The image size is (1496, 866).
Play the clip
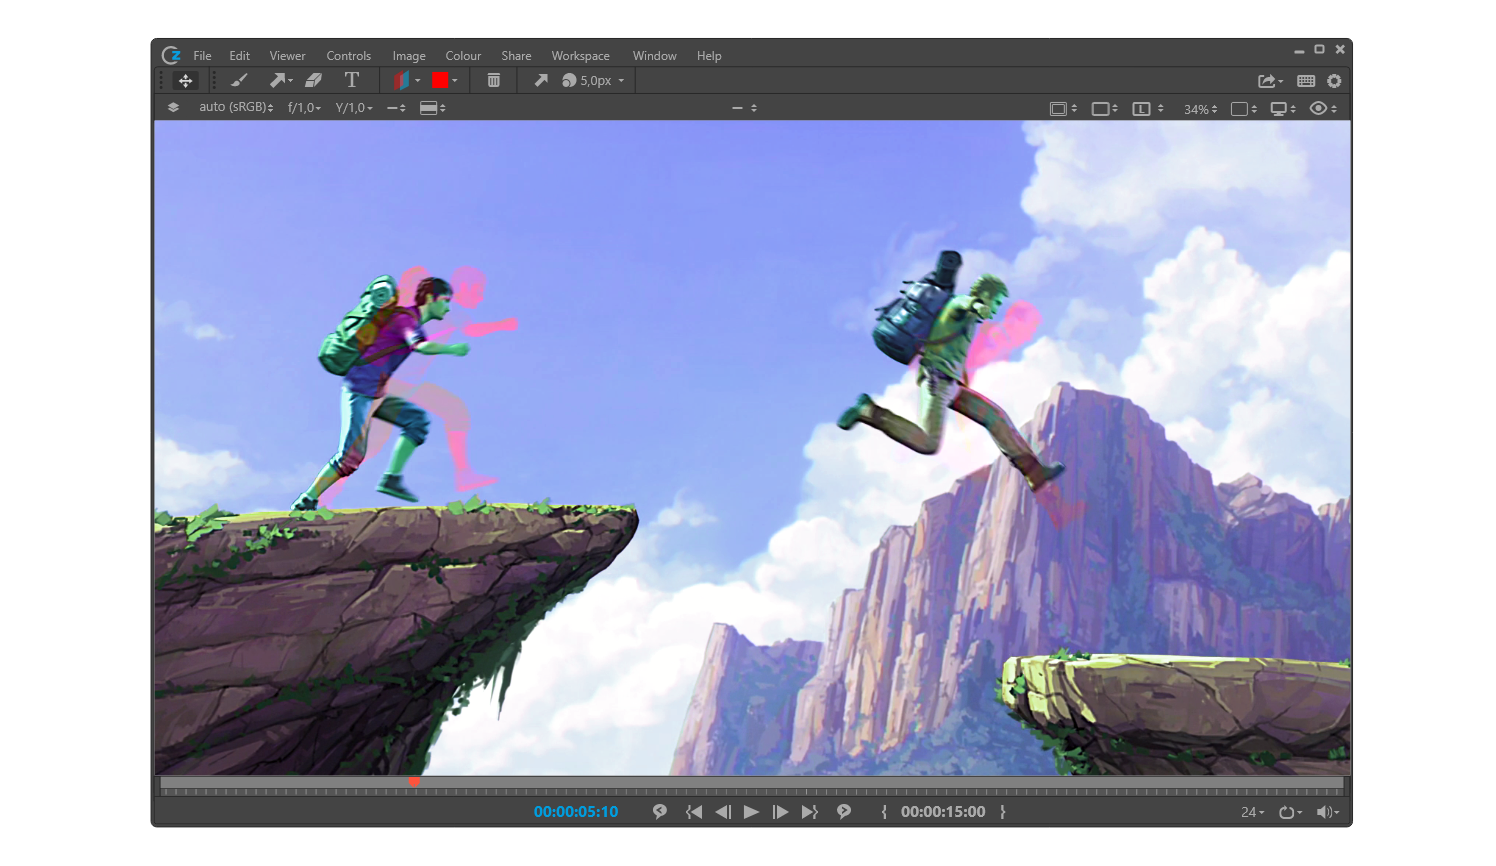pos(751,812)
